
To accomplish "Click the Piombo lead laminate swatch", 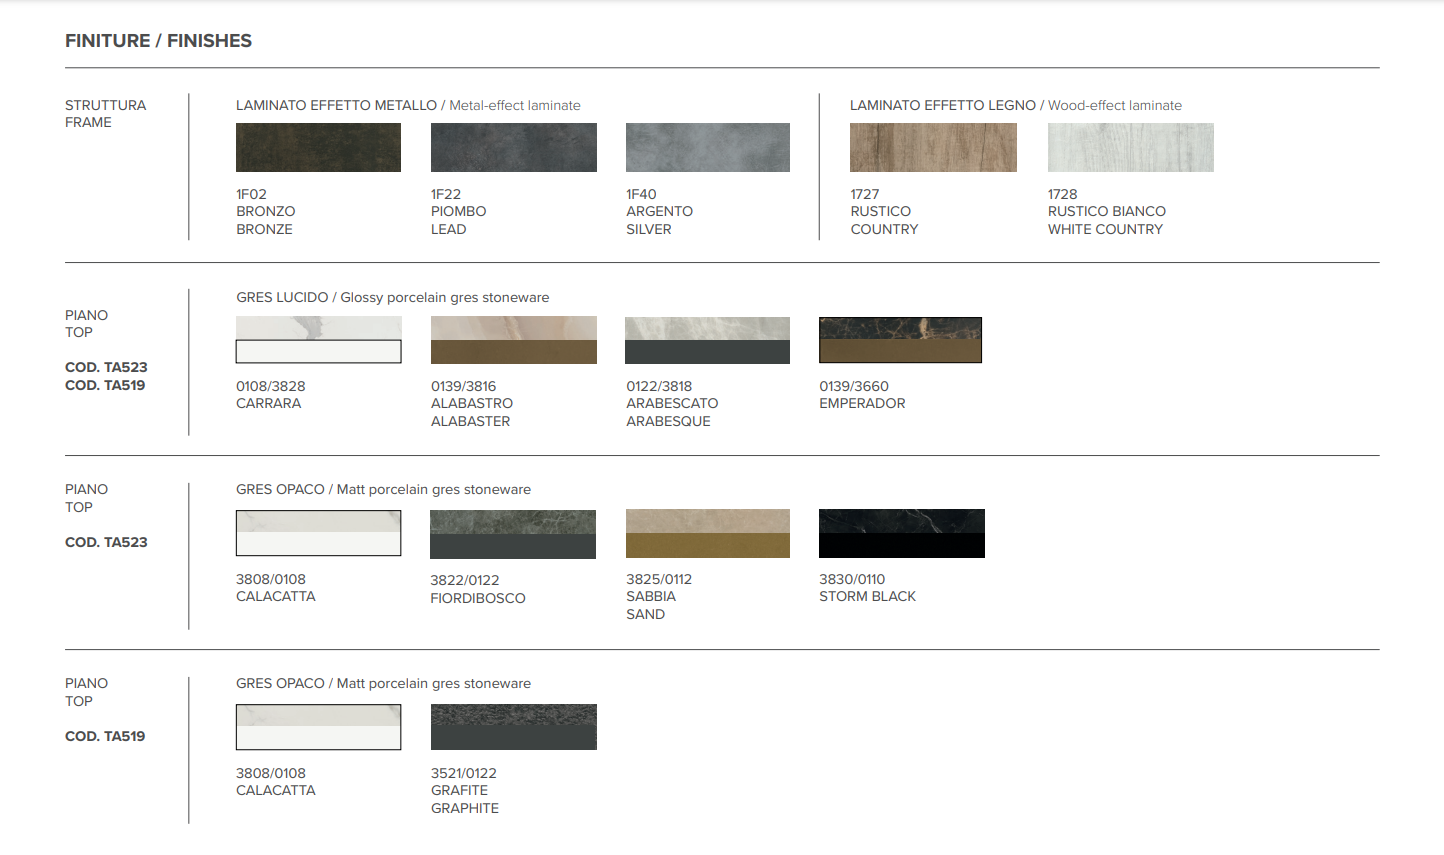I will 513,148.
